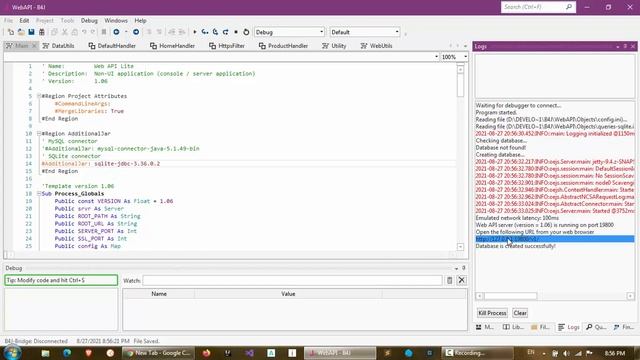Open the Help menu
Screen dimensions: 640x360
coord(140,20)
